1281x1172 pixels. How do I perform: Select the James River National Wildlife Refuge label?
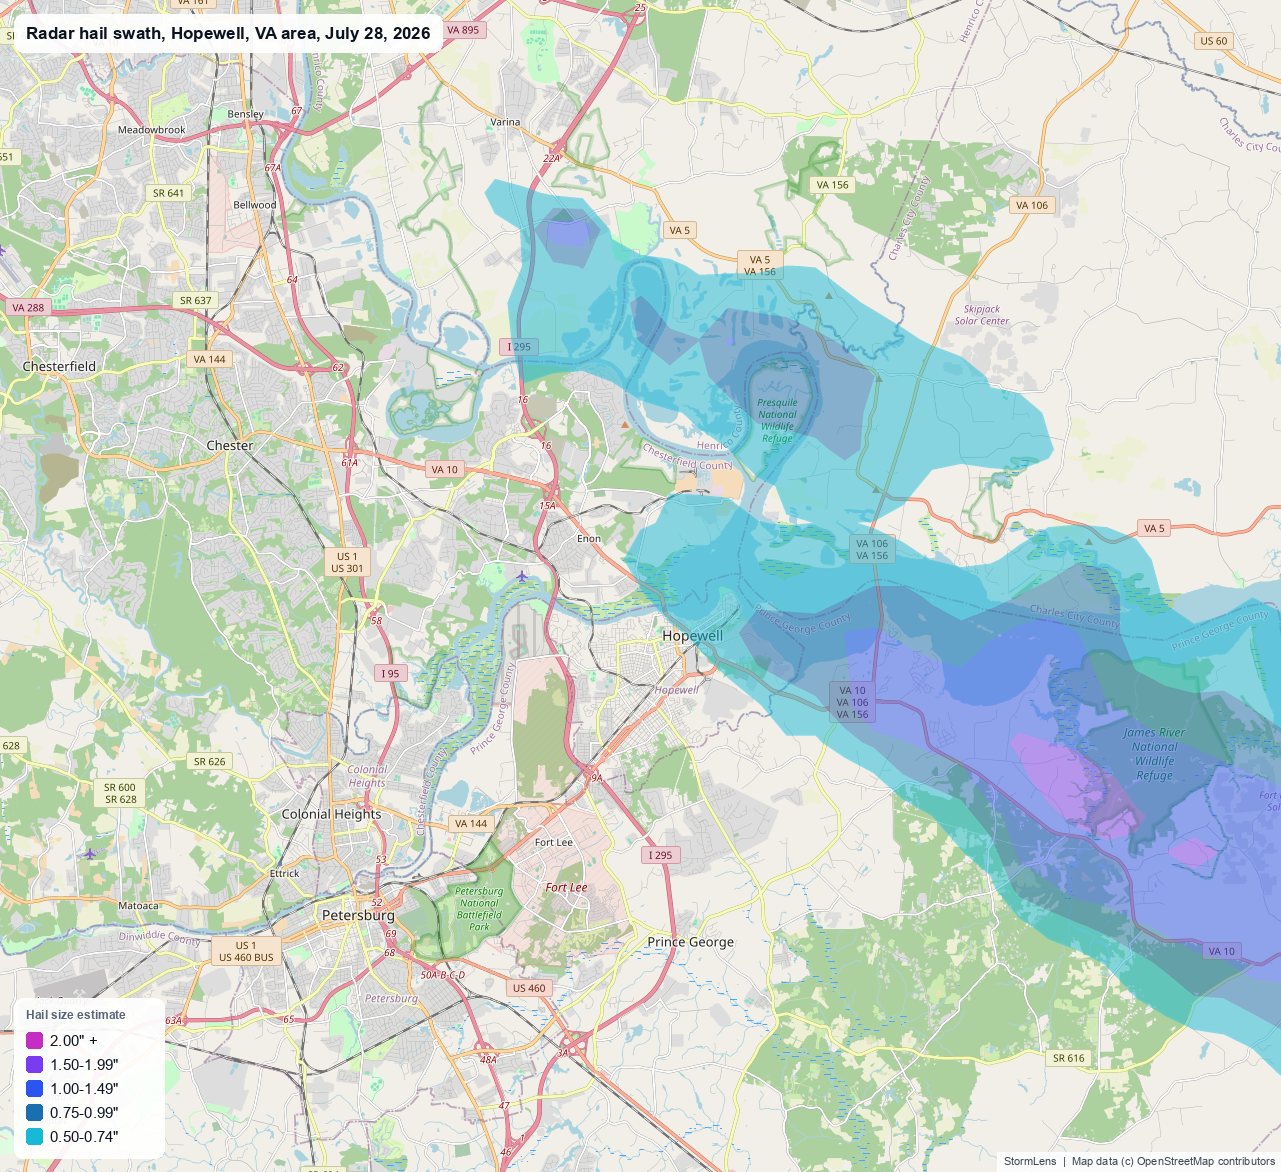coord(1154,754)
